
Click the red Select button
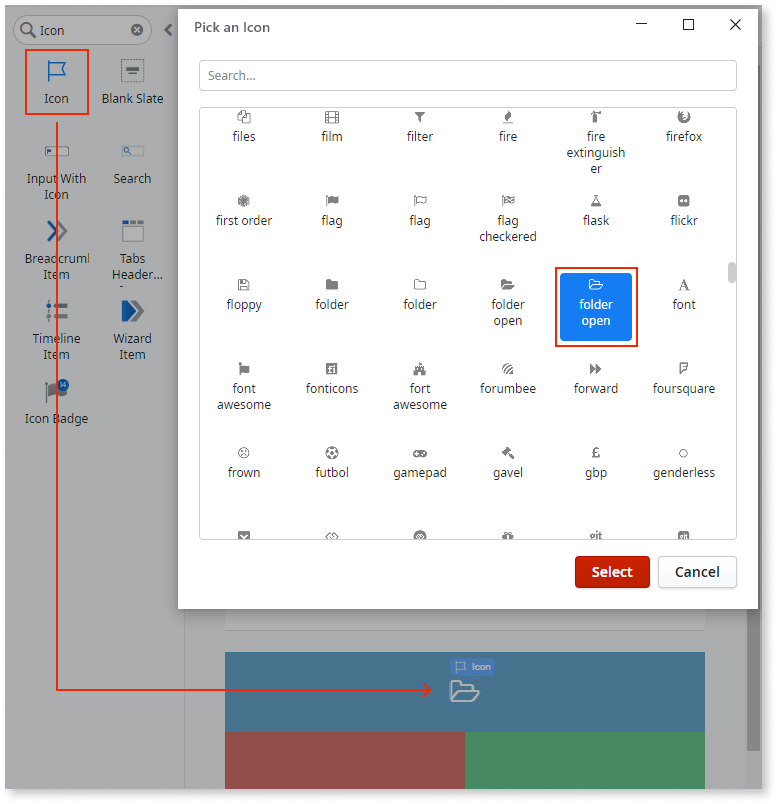612,572
